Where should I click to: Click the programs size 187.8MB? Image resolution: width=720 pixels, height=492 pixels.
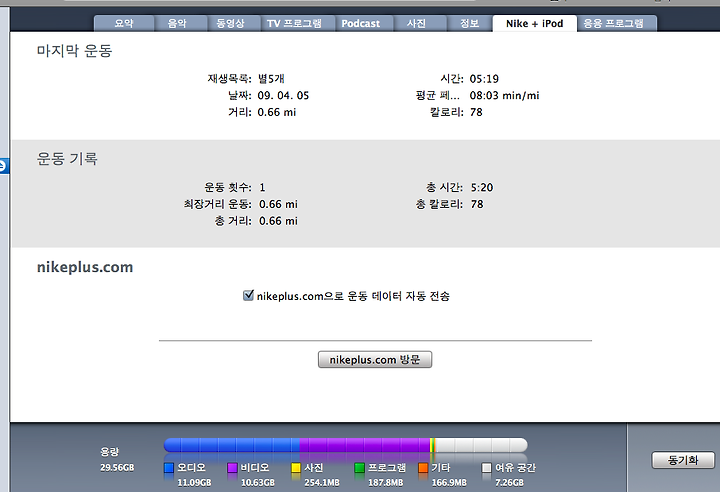385,483
